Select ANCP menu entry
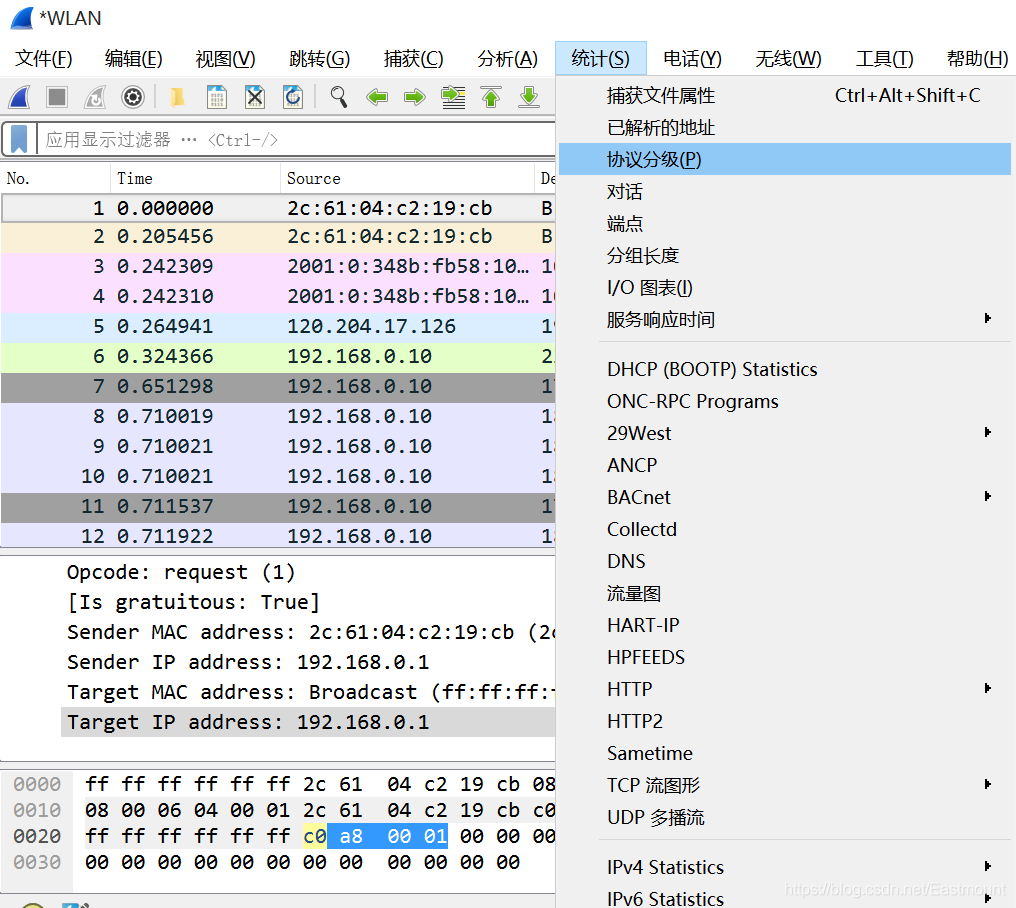Viewport: 1016px width, 908px height. [x=785, y=465]
